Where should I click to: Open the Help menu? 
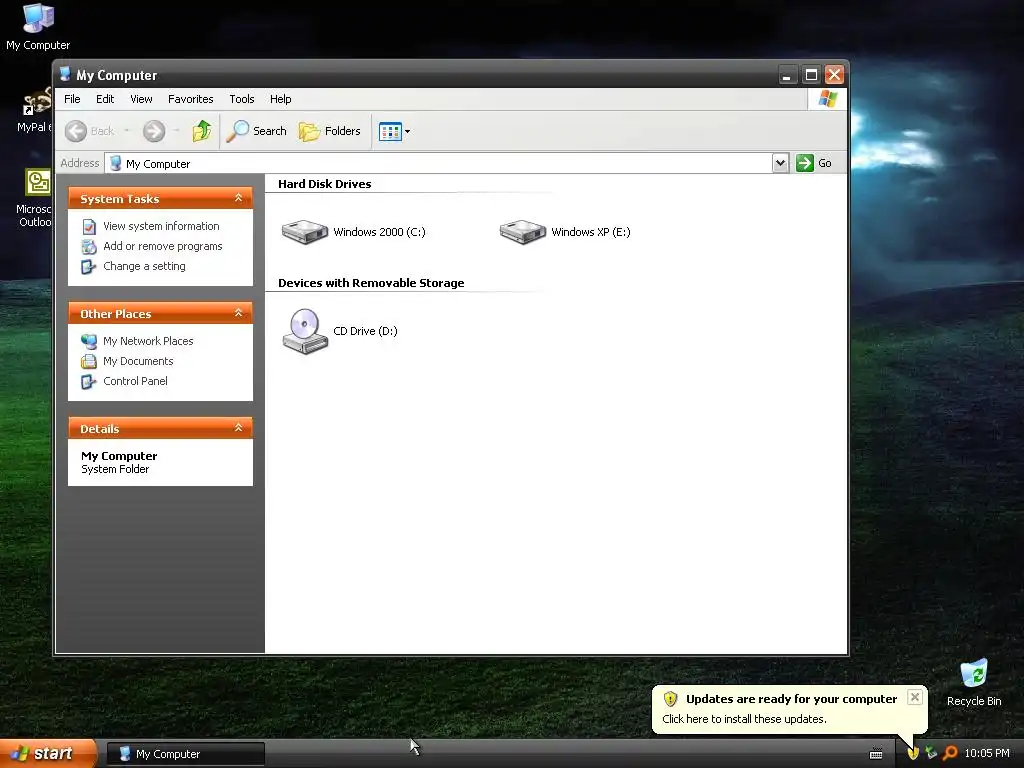pos(280,99)
